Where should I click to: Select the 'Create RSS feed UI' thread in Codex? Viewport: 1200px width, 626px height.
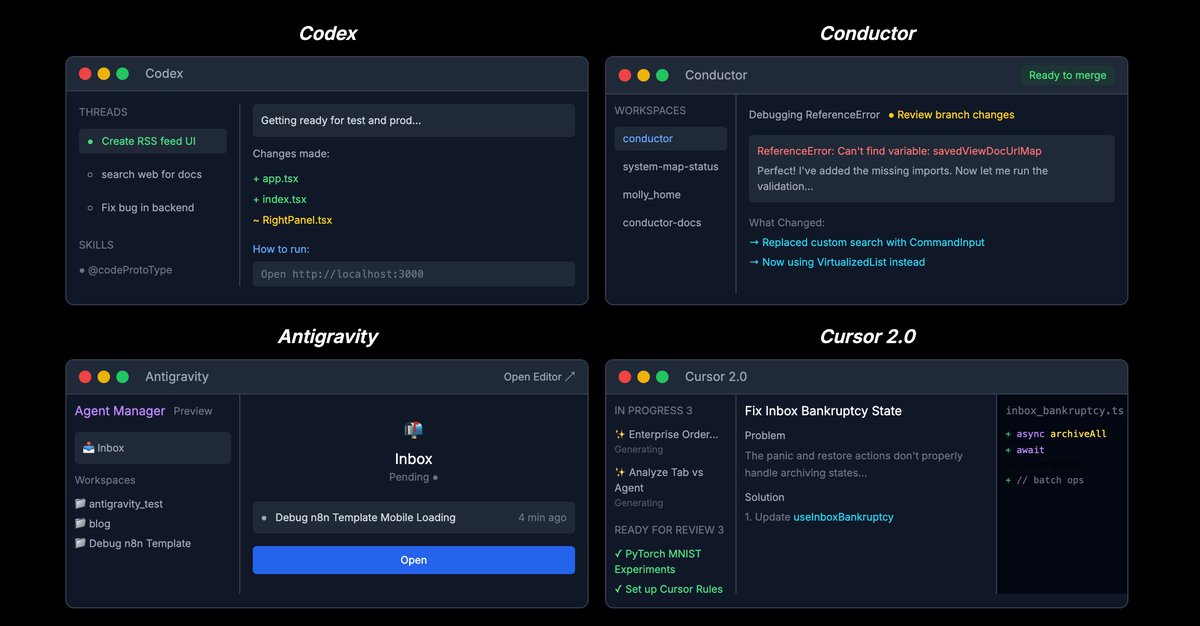(153, 141)
